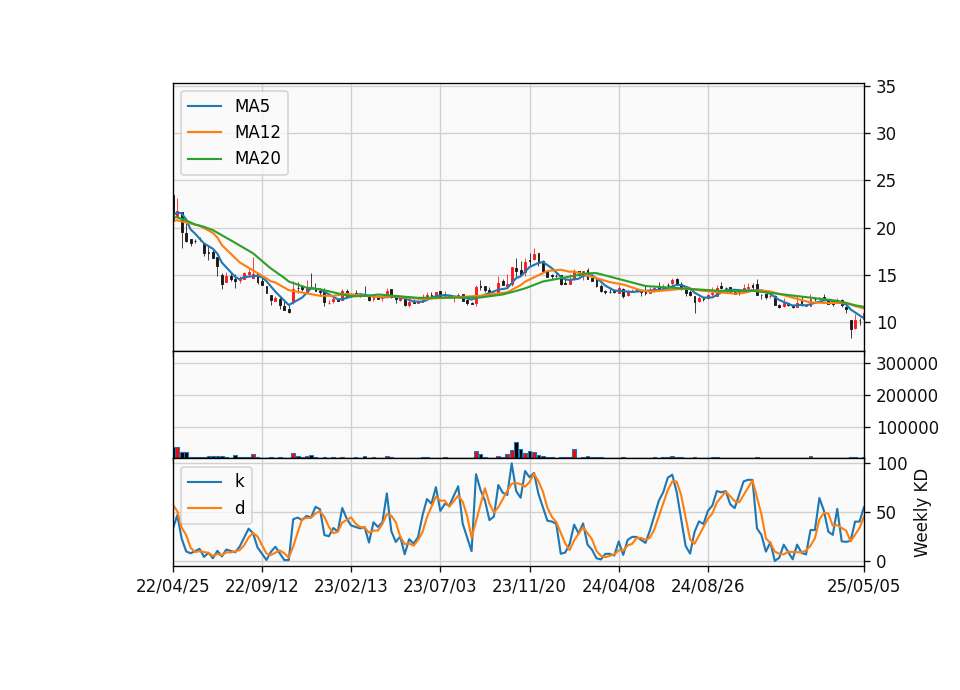Image resolution: width=960 pixels, height=690 pixels.
Task: Click the price axis value 20
Action: point(886,229)
